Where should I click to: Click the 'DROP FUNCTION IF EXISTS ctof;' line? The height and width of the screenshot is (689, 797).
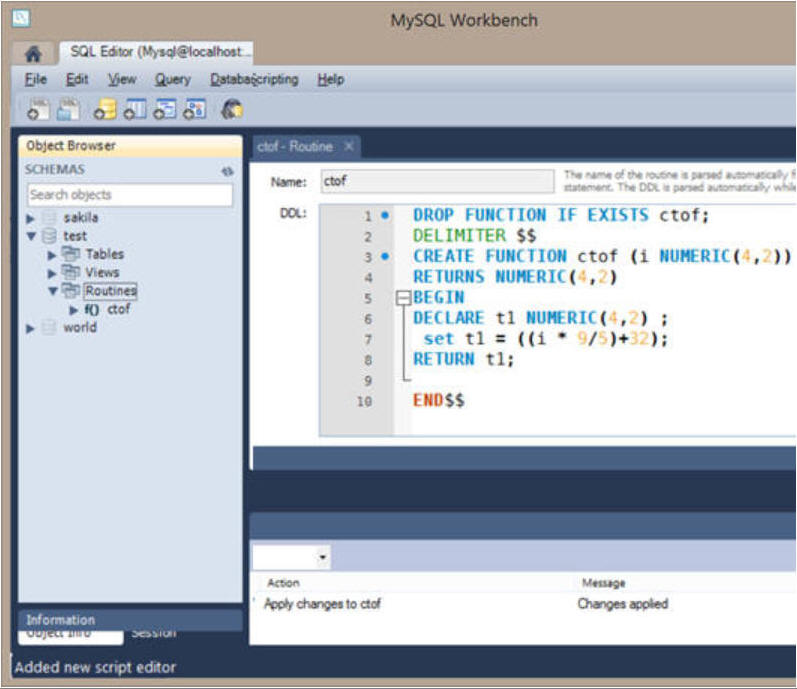[561, 215]
